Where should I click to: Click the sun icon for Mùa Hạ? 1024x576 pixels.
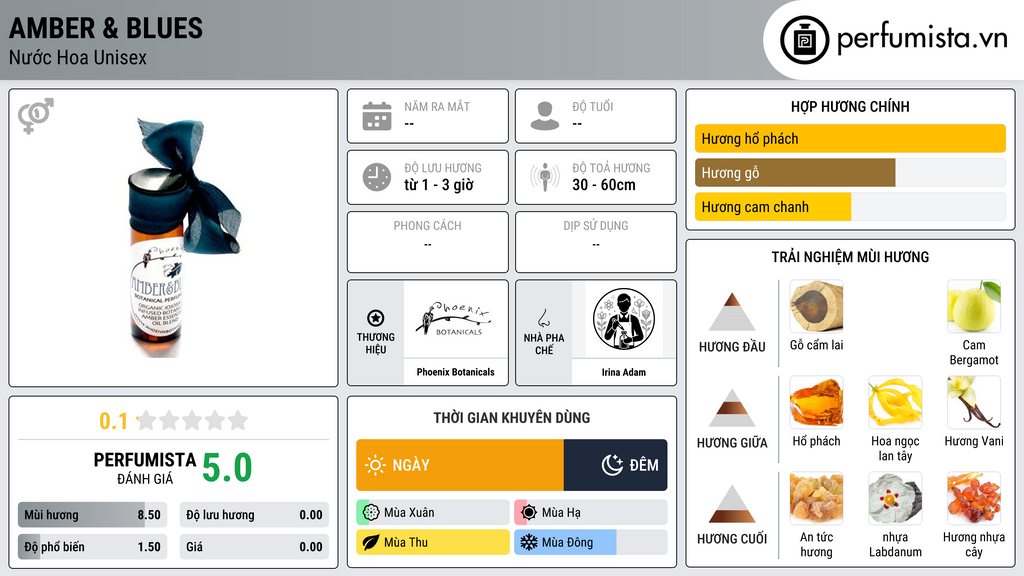tap(529, 513)
